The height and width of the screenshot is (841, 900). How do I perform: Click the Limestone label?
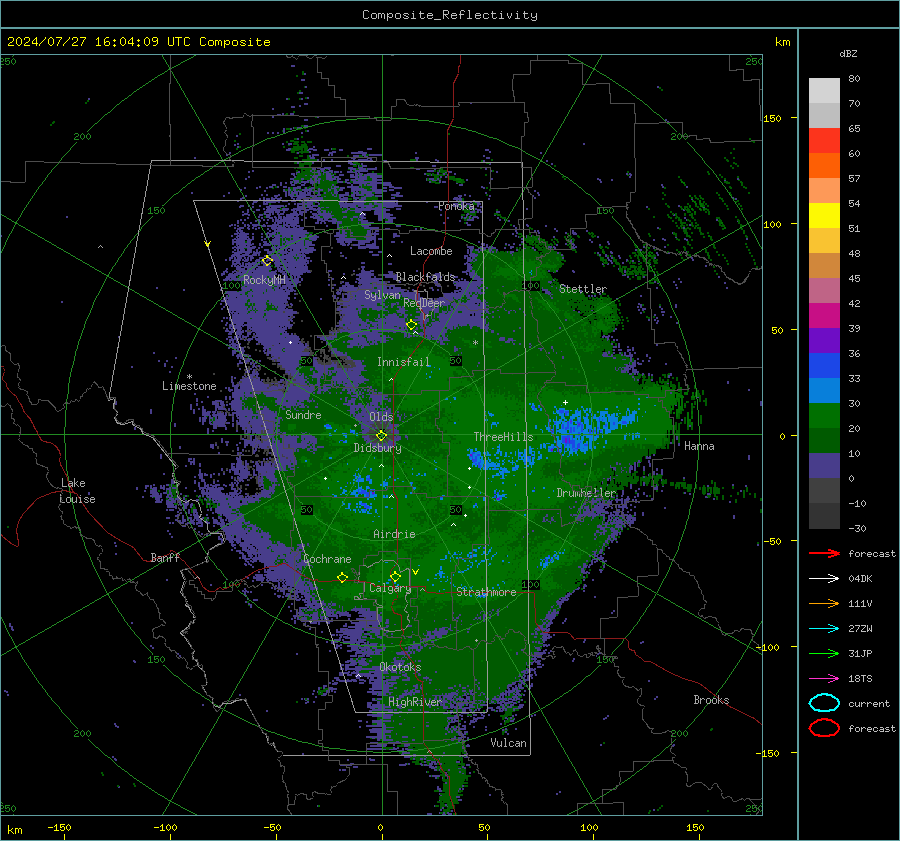point(189,386)
